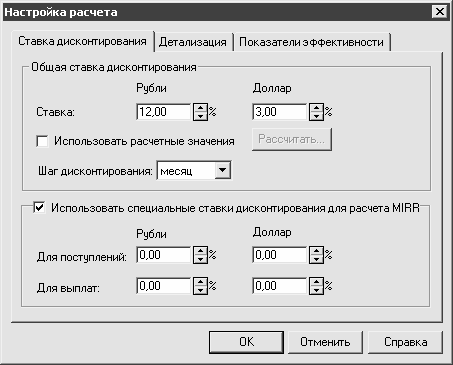
Task: Open help via the Справка button
Action: pyautogui.click(x=405, y=342)
